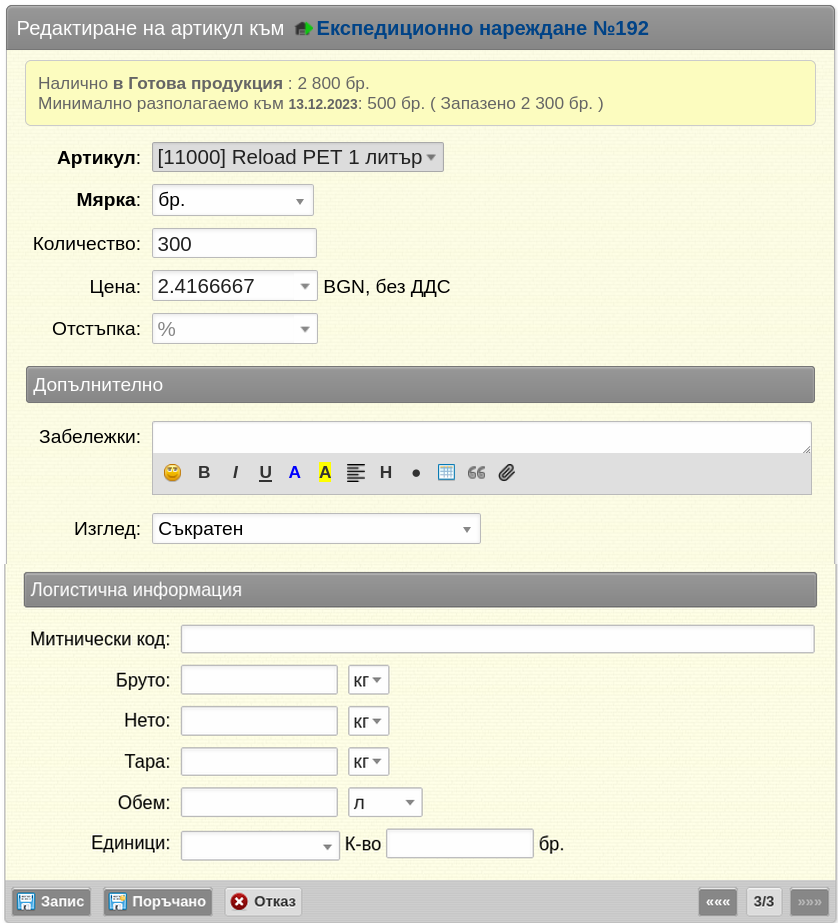Click the Забележки notes text area
This screenshot has width=838, height=923.
click(482, 437)
